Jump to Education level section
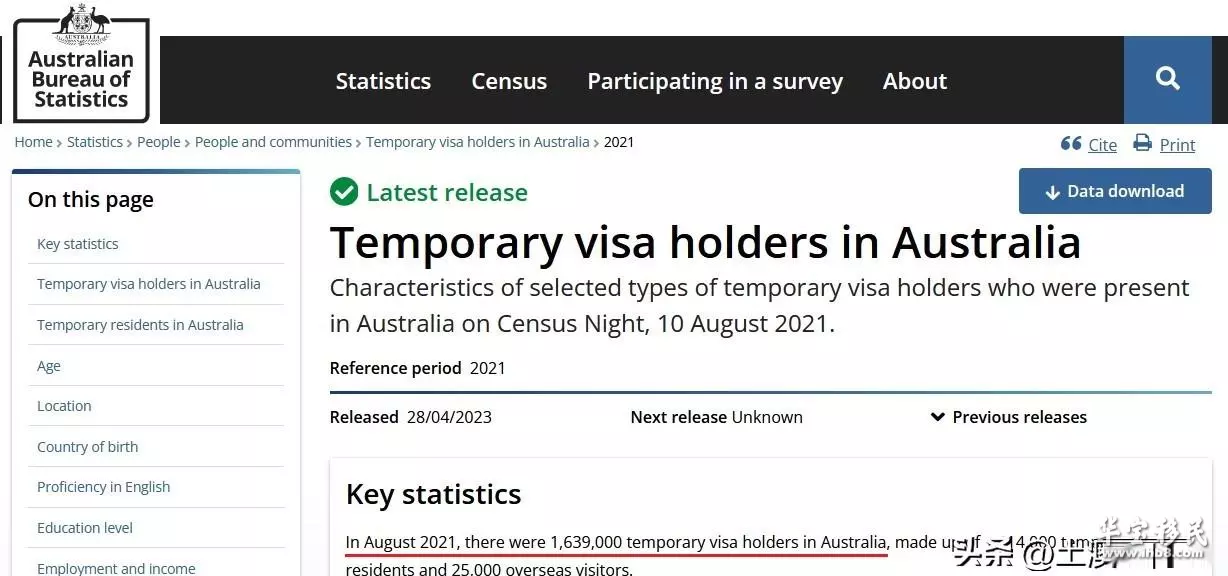Screen dimensions: 1228x576 click(x=84, y=528)
